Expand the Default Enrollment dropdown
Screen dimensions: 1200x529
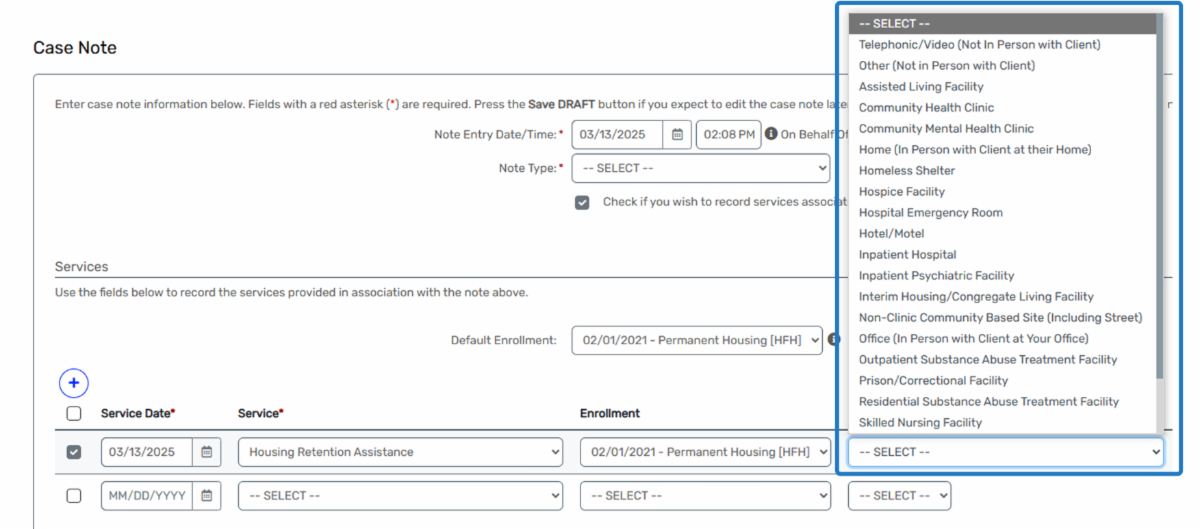click(697, 340)
